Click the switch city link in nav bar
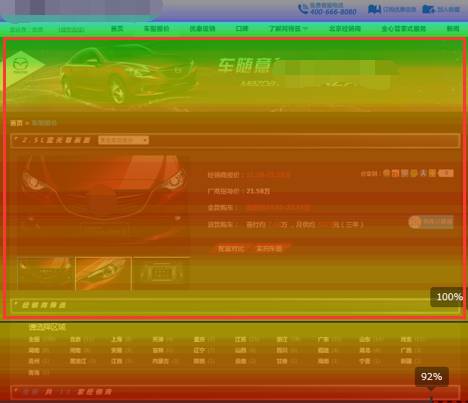Screen dimensions: 468x403 tap(71, 30)
